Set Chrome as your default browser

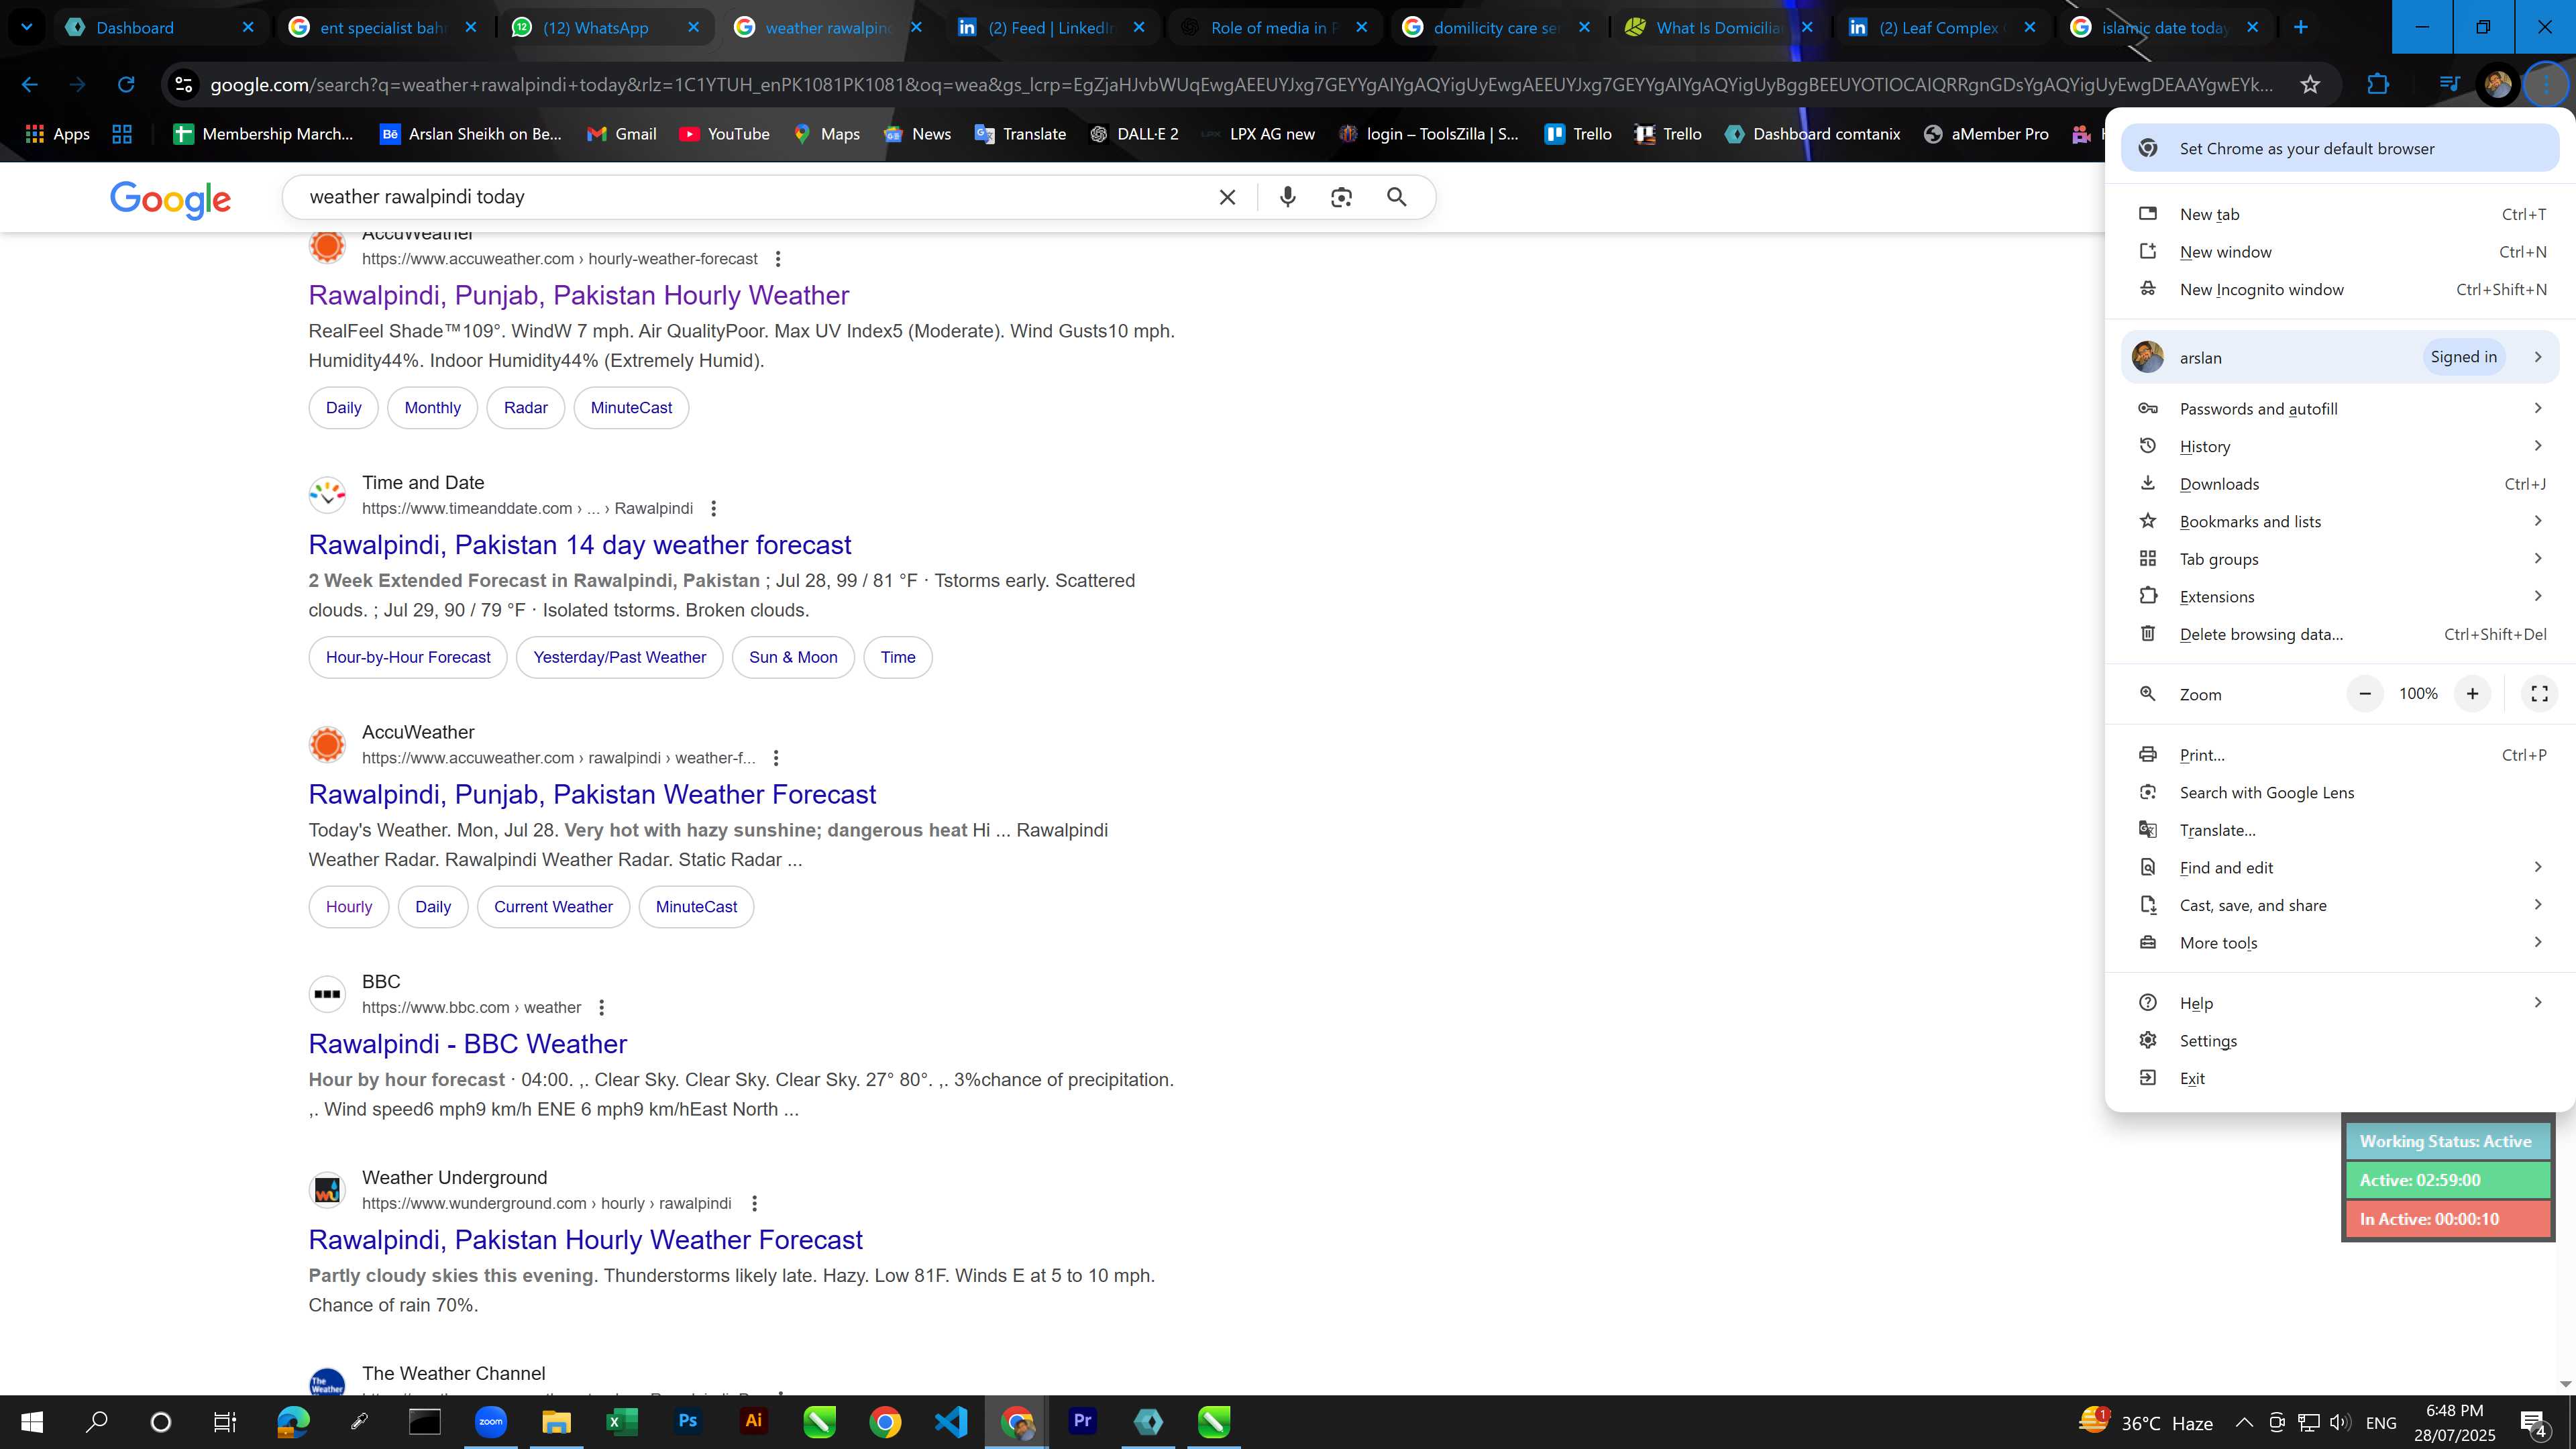pos(2340,148)
